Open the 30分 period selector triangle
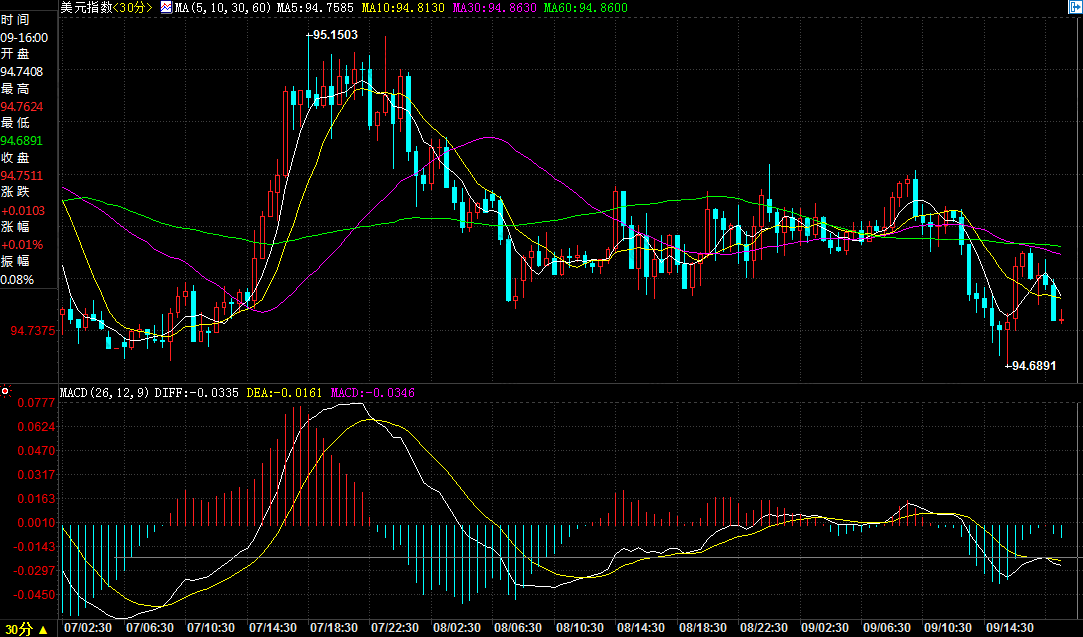 coord(44,629)
